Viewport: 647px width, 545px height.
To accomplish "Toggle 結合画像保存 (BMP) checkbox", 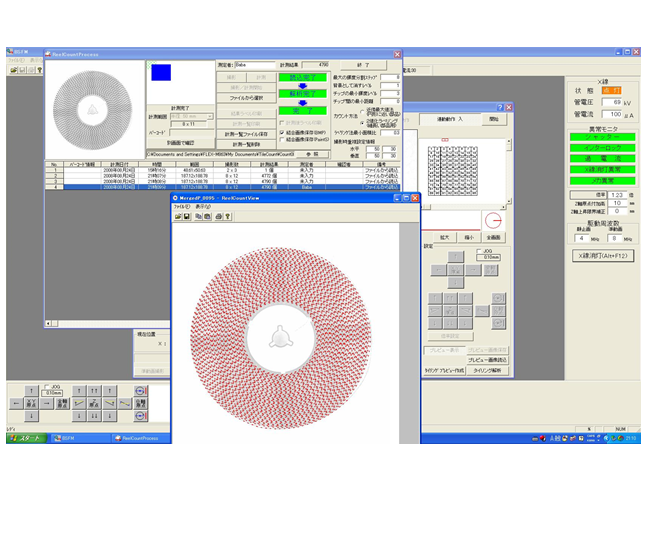I will pos(282,132).
